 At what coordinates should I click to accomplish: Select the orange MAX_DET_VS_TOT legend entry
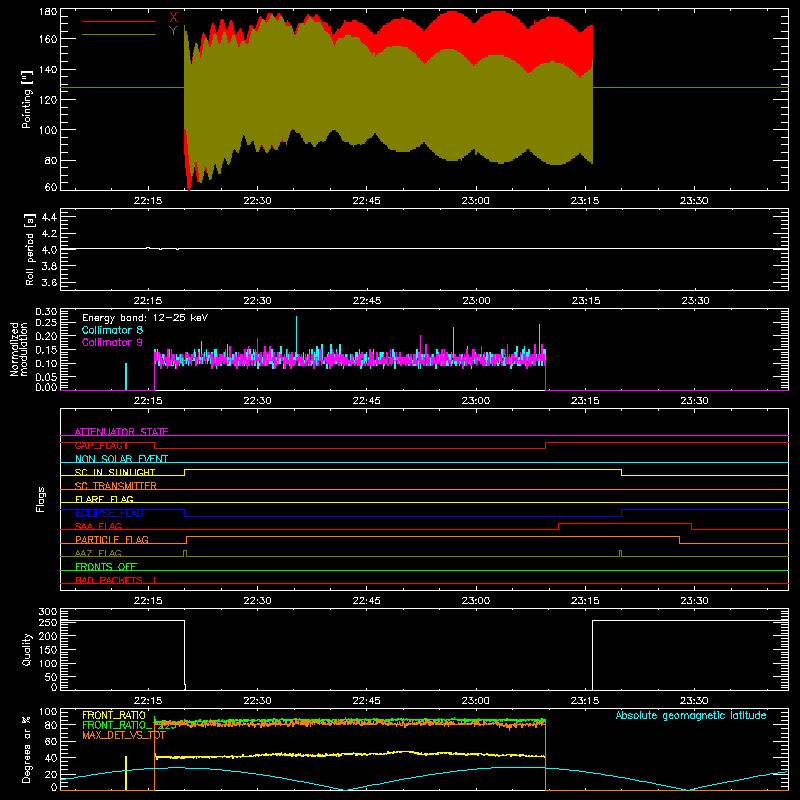coord(123,735)
